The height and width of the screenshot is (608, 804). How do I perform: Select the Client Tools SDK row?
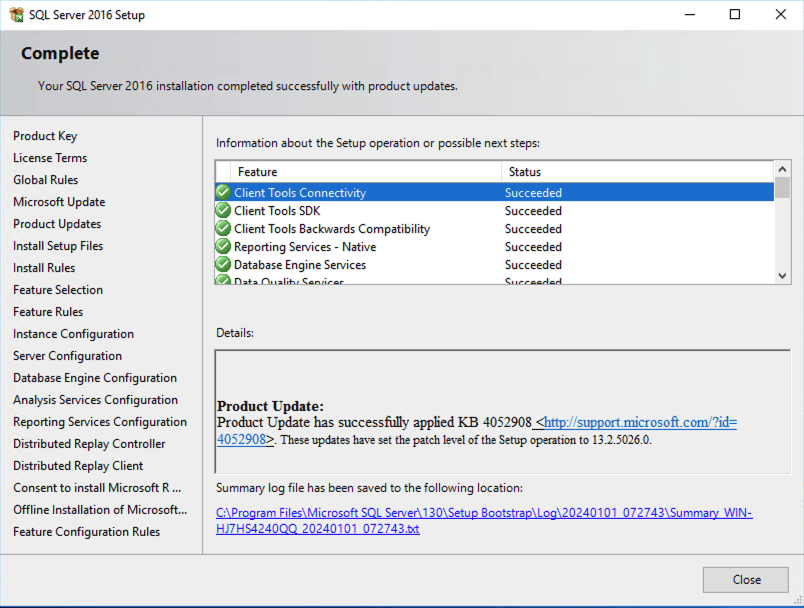tap(400, 211)
